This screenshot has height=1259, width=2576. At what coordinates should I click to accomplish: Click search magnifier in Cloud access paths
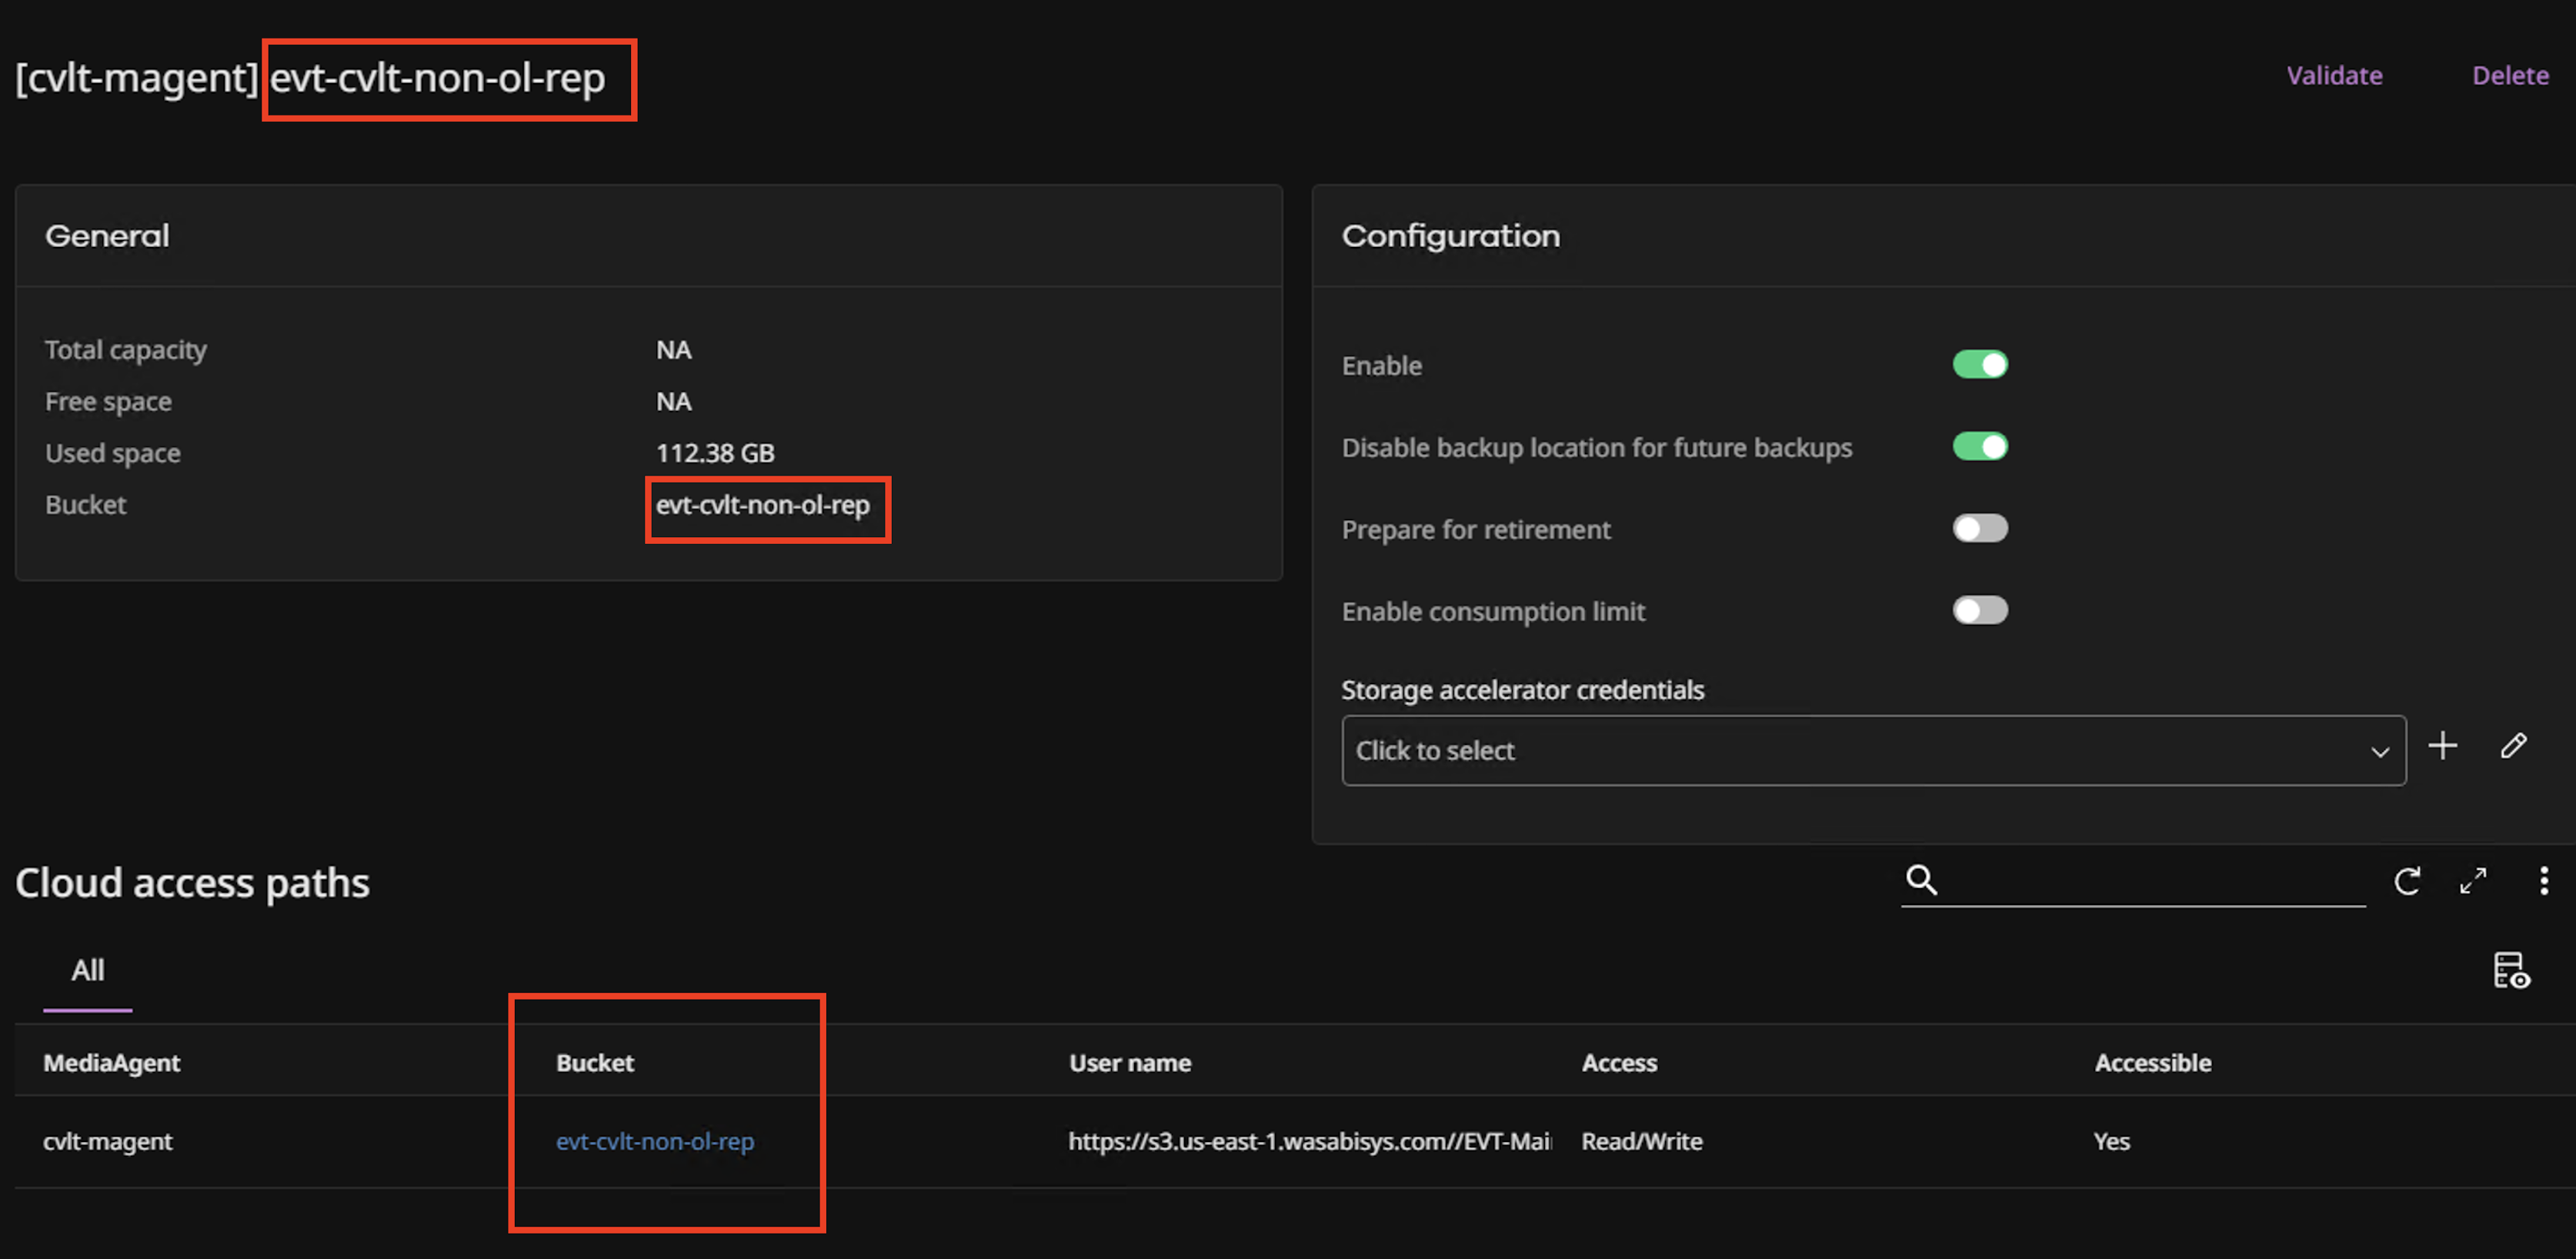tap(1921, 880)
